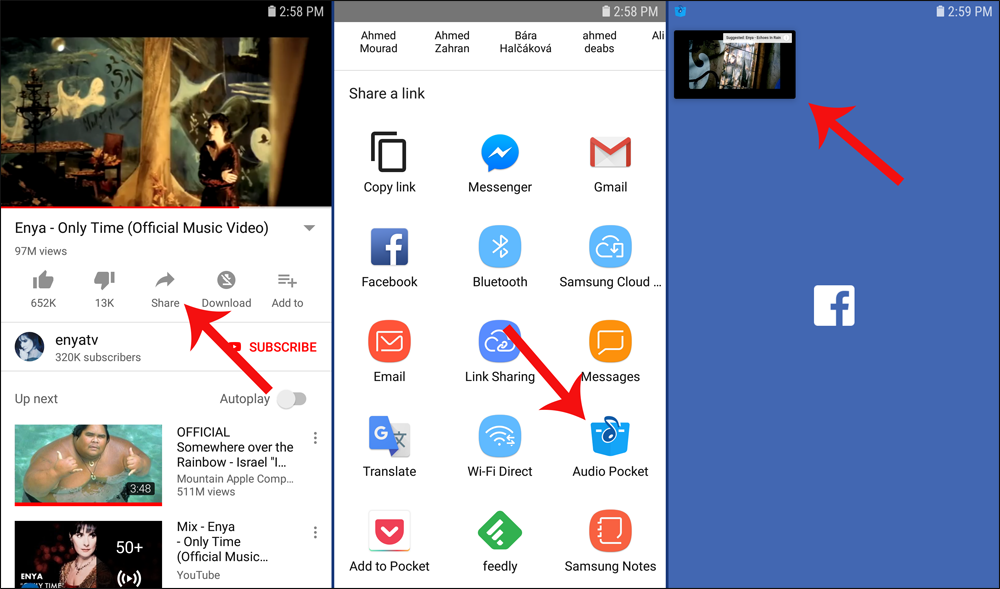Click the 'Up next' label

click(x=36, y=399)
